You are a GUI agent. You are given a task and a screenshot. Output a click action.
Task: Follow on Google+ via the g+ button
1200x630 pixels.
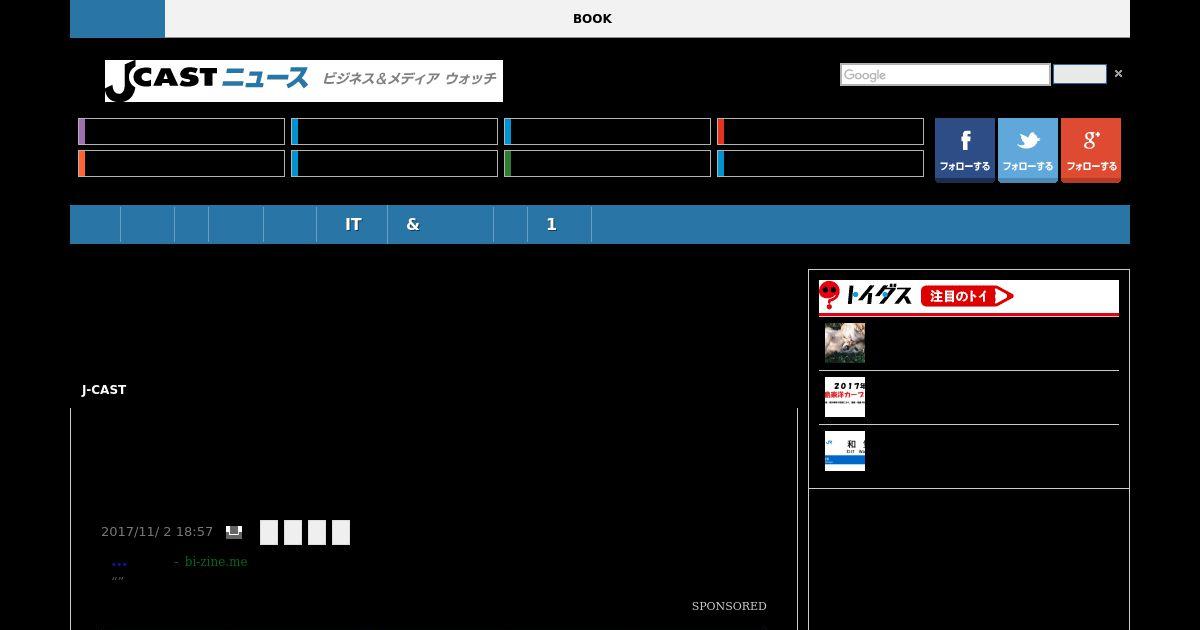1091,150
